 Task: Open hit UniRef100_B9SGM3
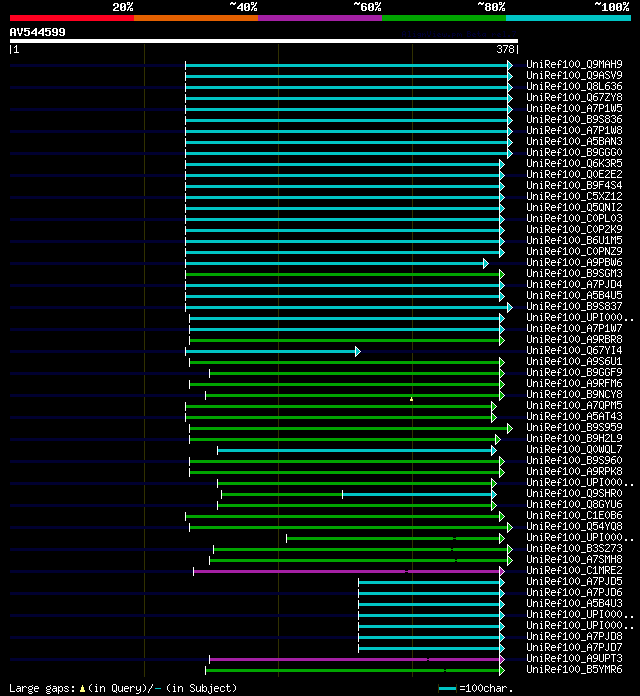coord(574,273)
